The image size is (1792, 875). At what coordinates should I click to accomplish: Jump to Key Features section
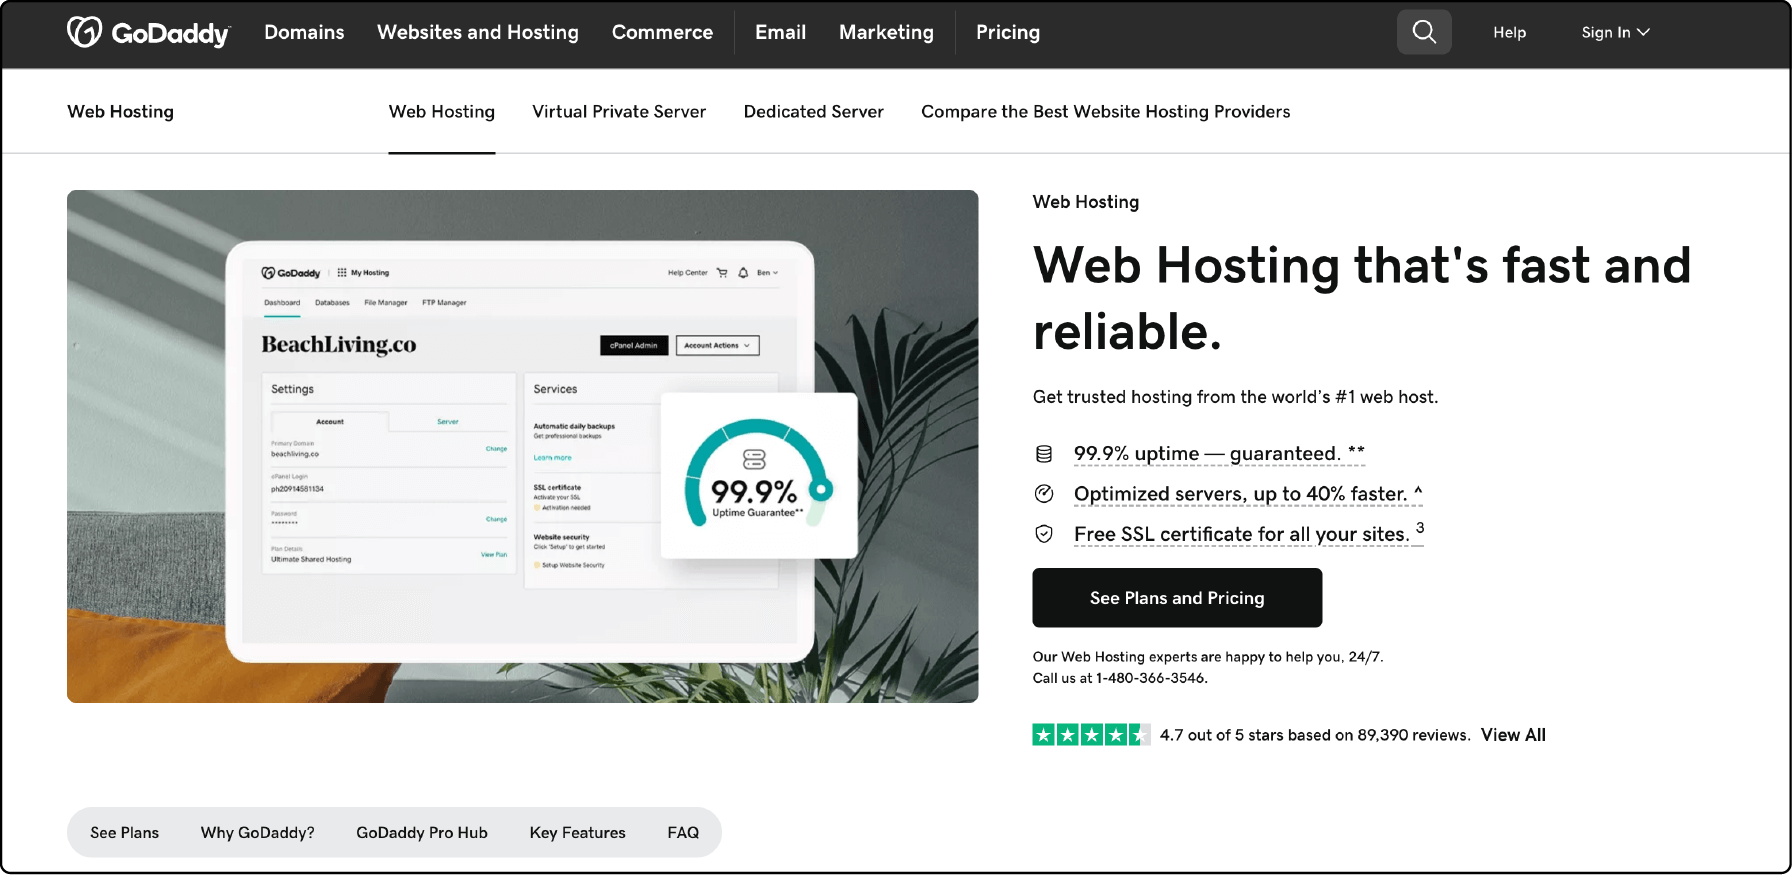[x=577, y=832]
